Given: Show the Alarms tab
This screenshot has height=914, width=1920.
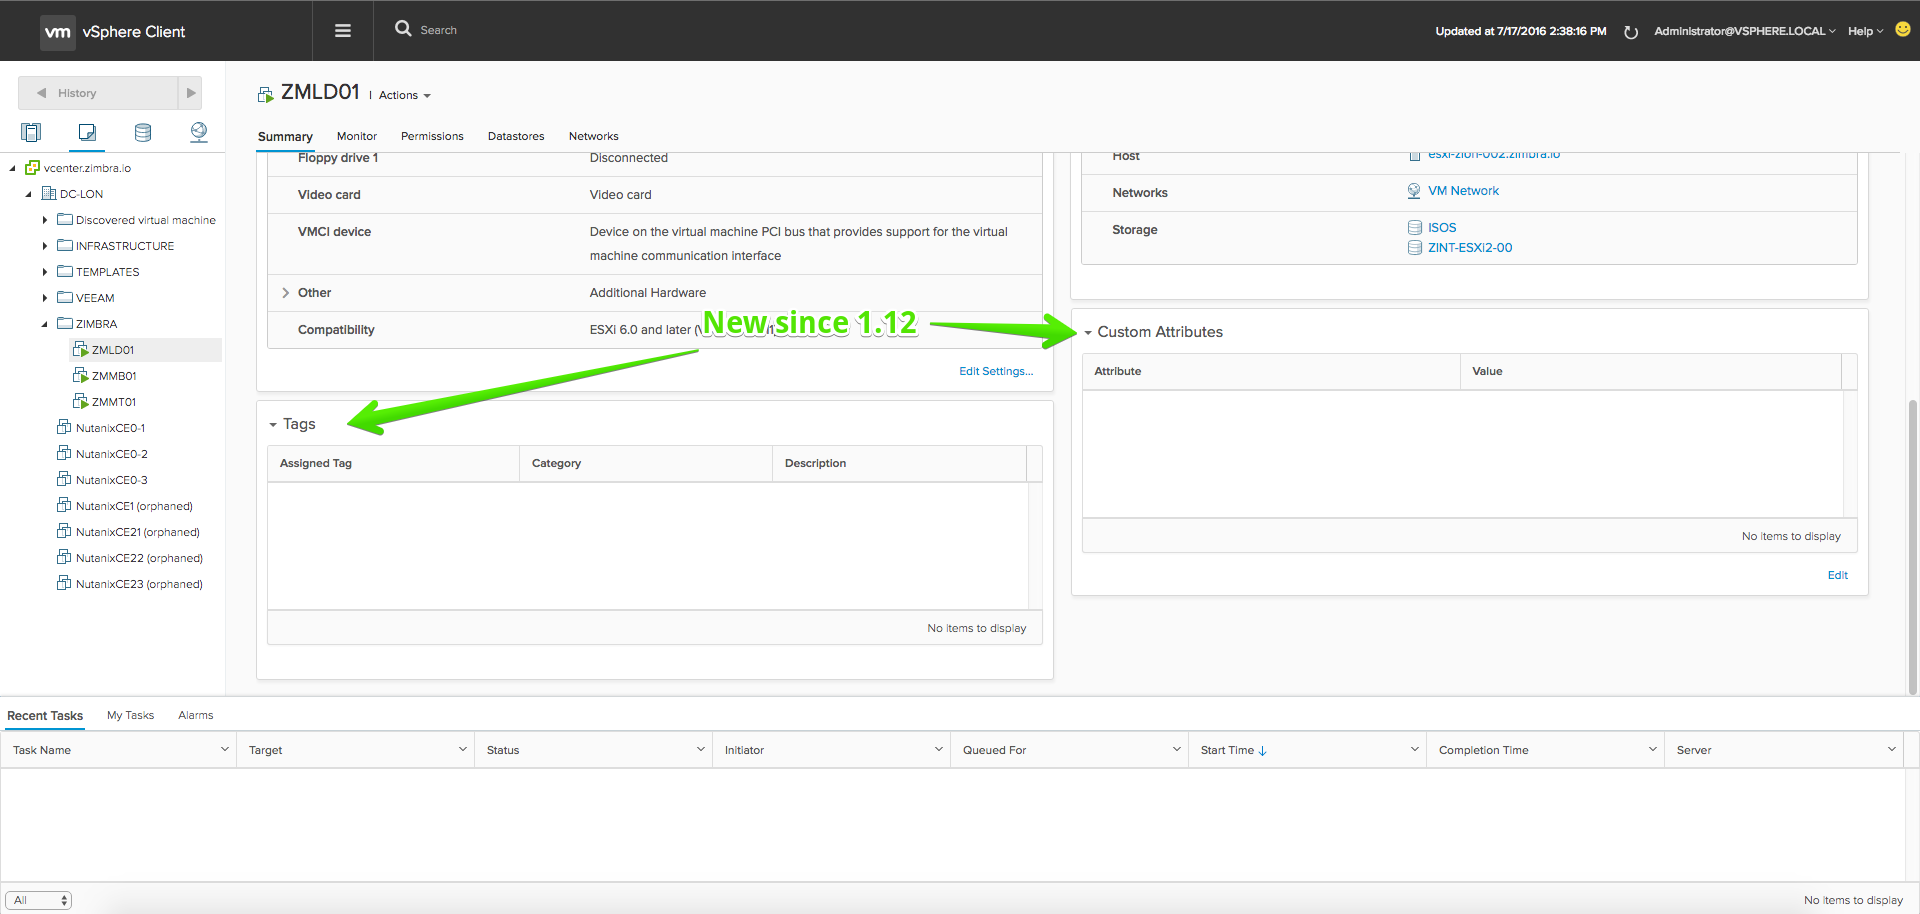Looking at the screenshot, I should point(196,715).
